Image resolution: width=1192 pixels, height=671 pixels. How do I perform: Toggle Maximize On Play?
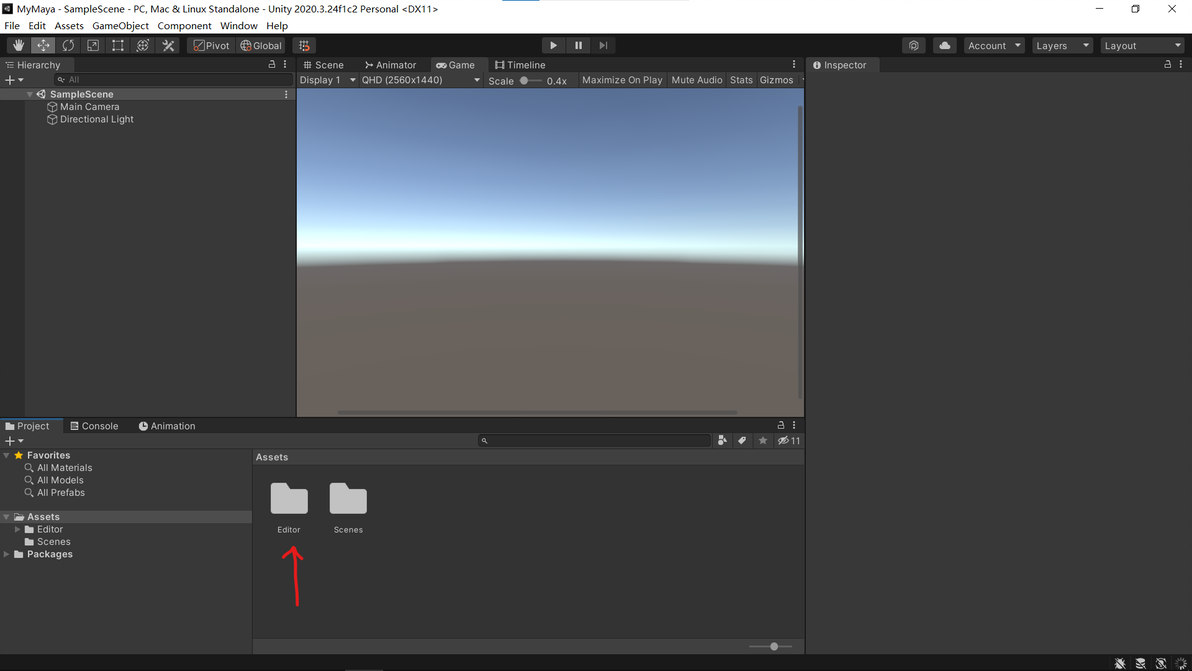622,80
